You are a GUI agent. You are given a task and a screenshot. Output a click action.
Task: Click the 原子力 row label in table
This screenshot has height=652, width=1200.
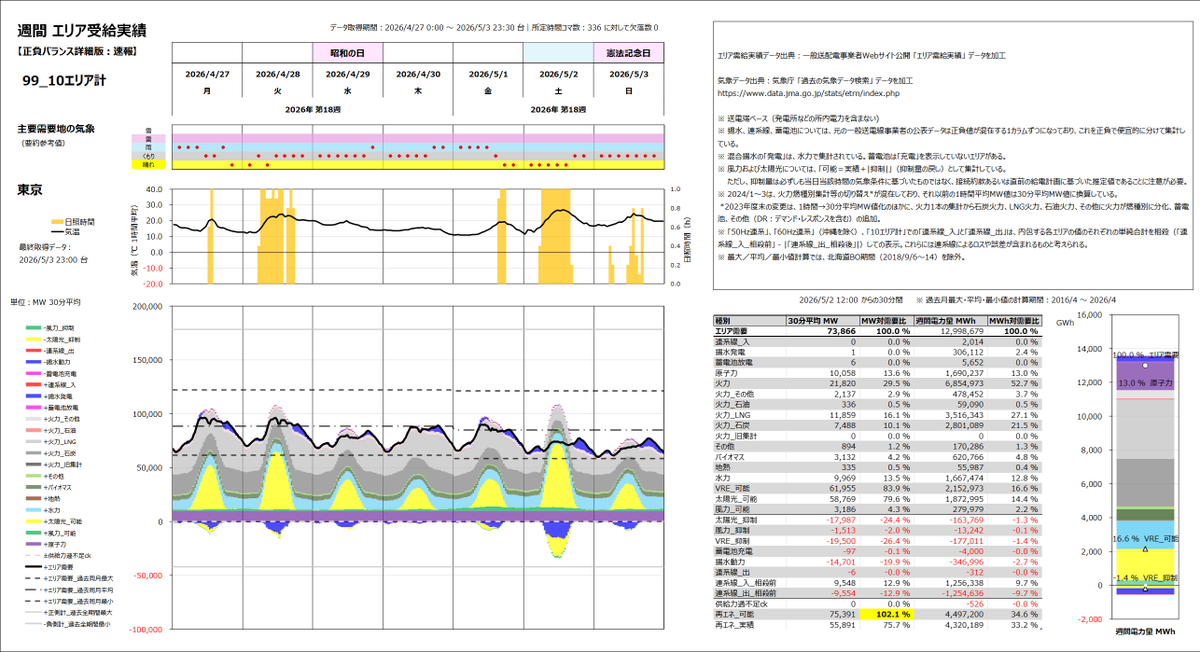point(725,371)
